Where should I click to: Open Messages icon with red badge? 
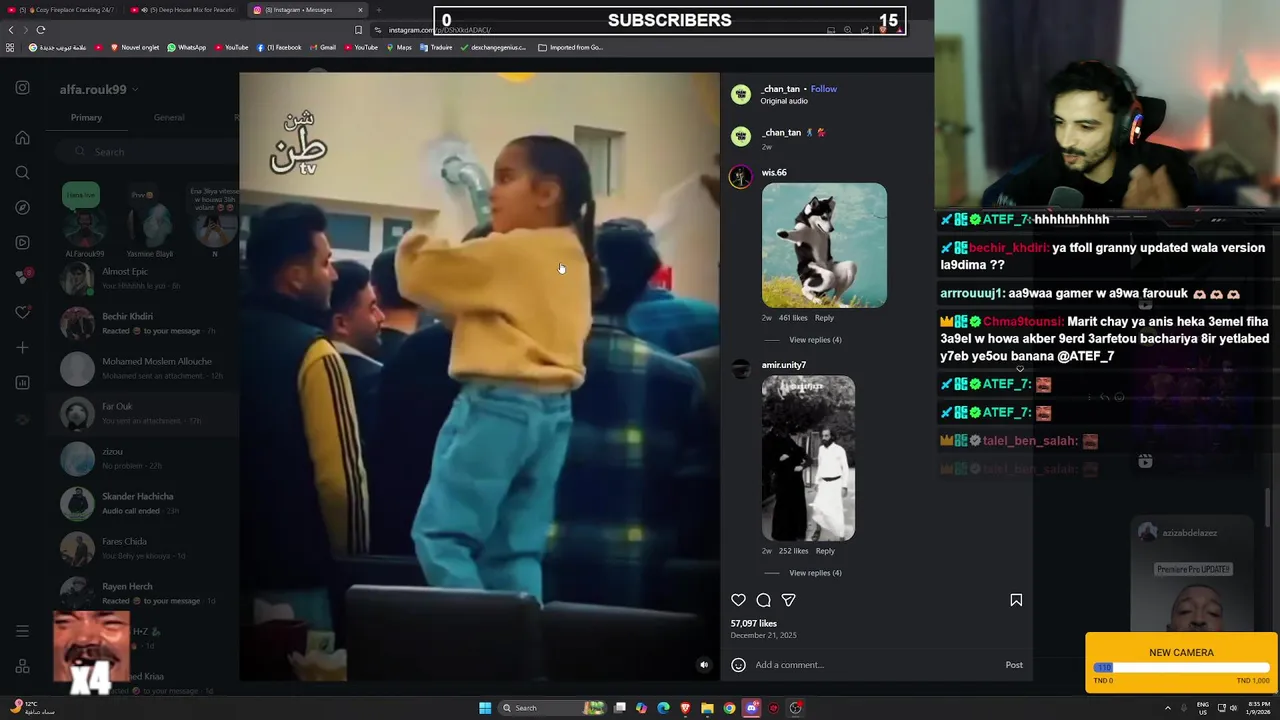click(x=22, y=277)
